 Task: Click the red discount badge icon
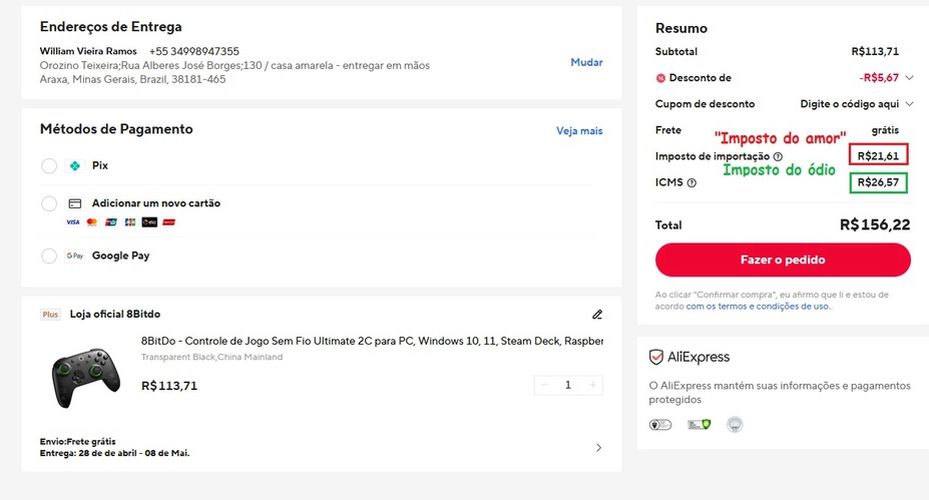click(x=661, y=78)
